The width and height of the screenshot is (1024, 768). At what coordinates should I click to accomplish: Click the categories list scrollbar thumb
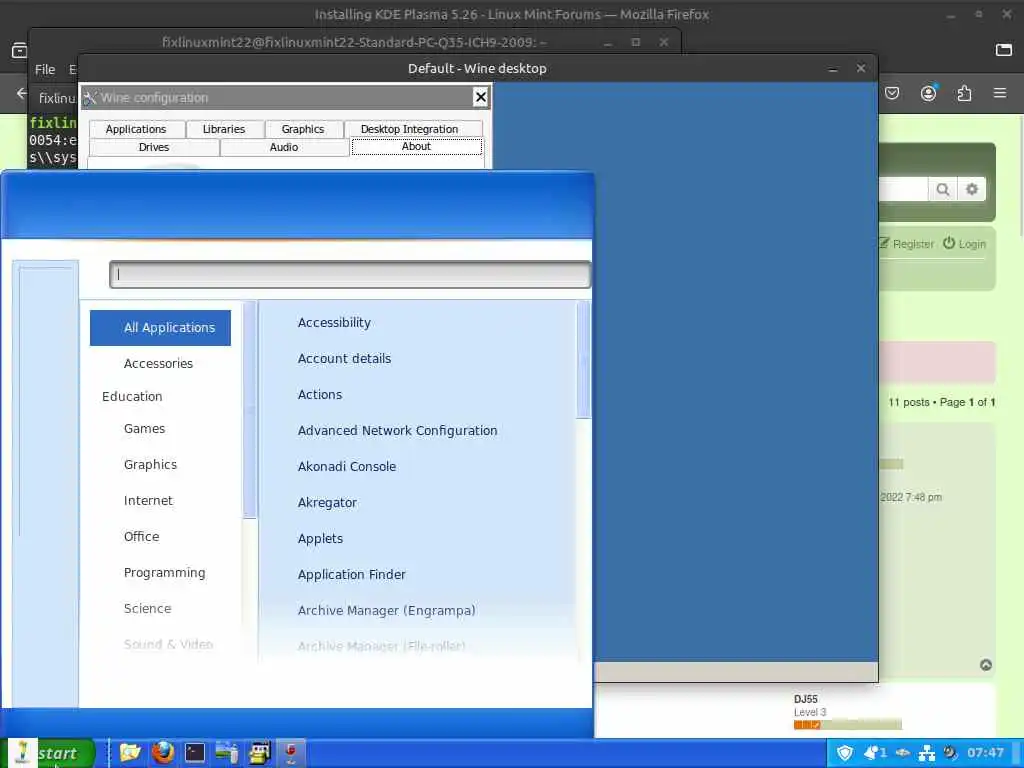(249, 410)
